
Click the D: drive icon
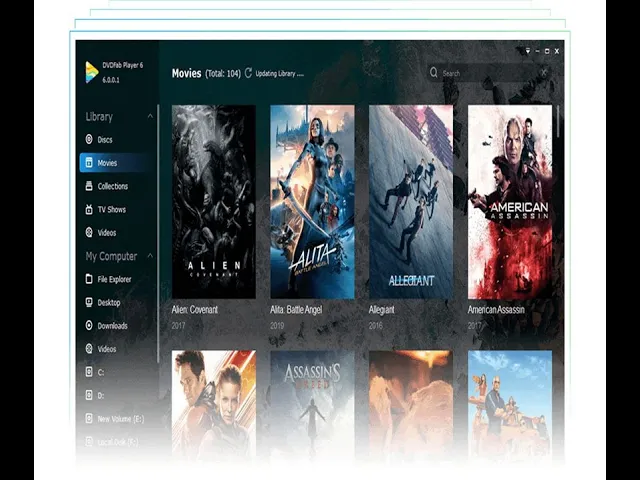89,395
